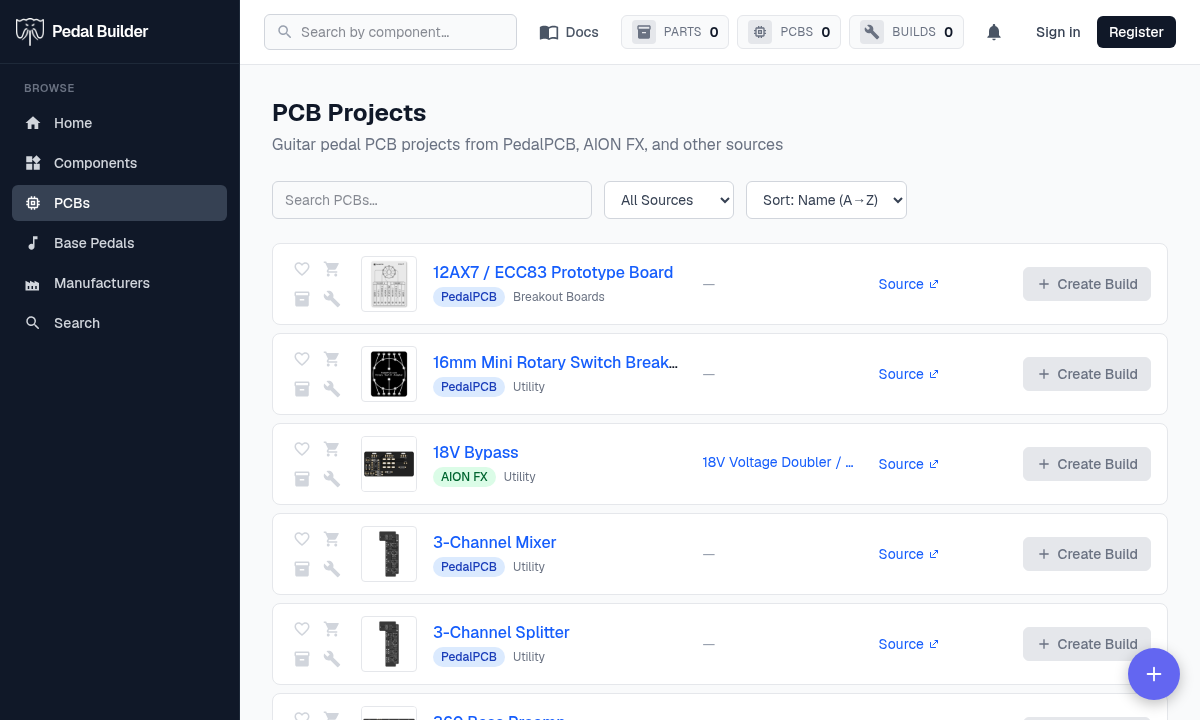The height and width of the screenshot is (720, 1200).
Task: Go to Home in the sidebar
Action: [x=119, y=123]
